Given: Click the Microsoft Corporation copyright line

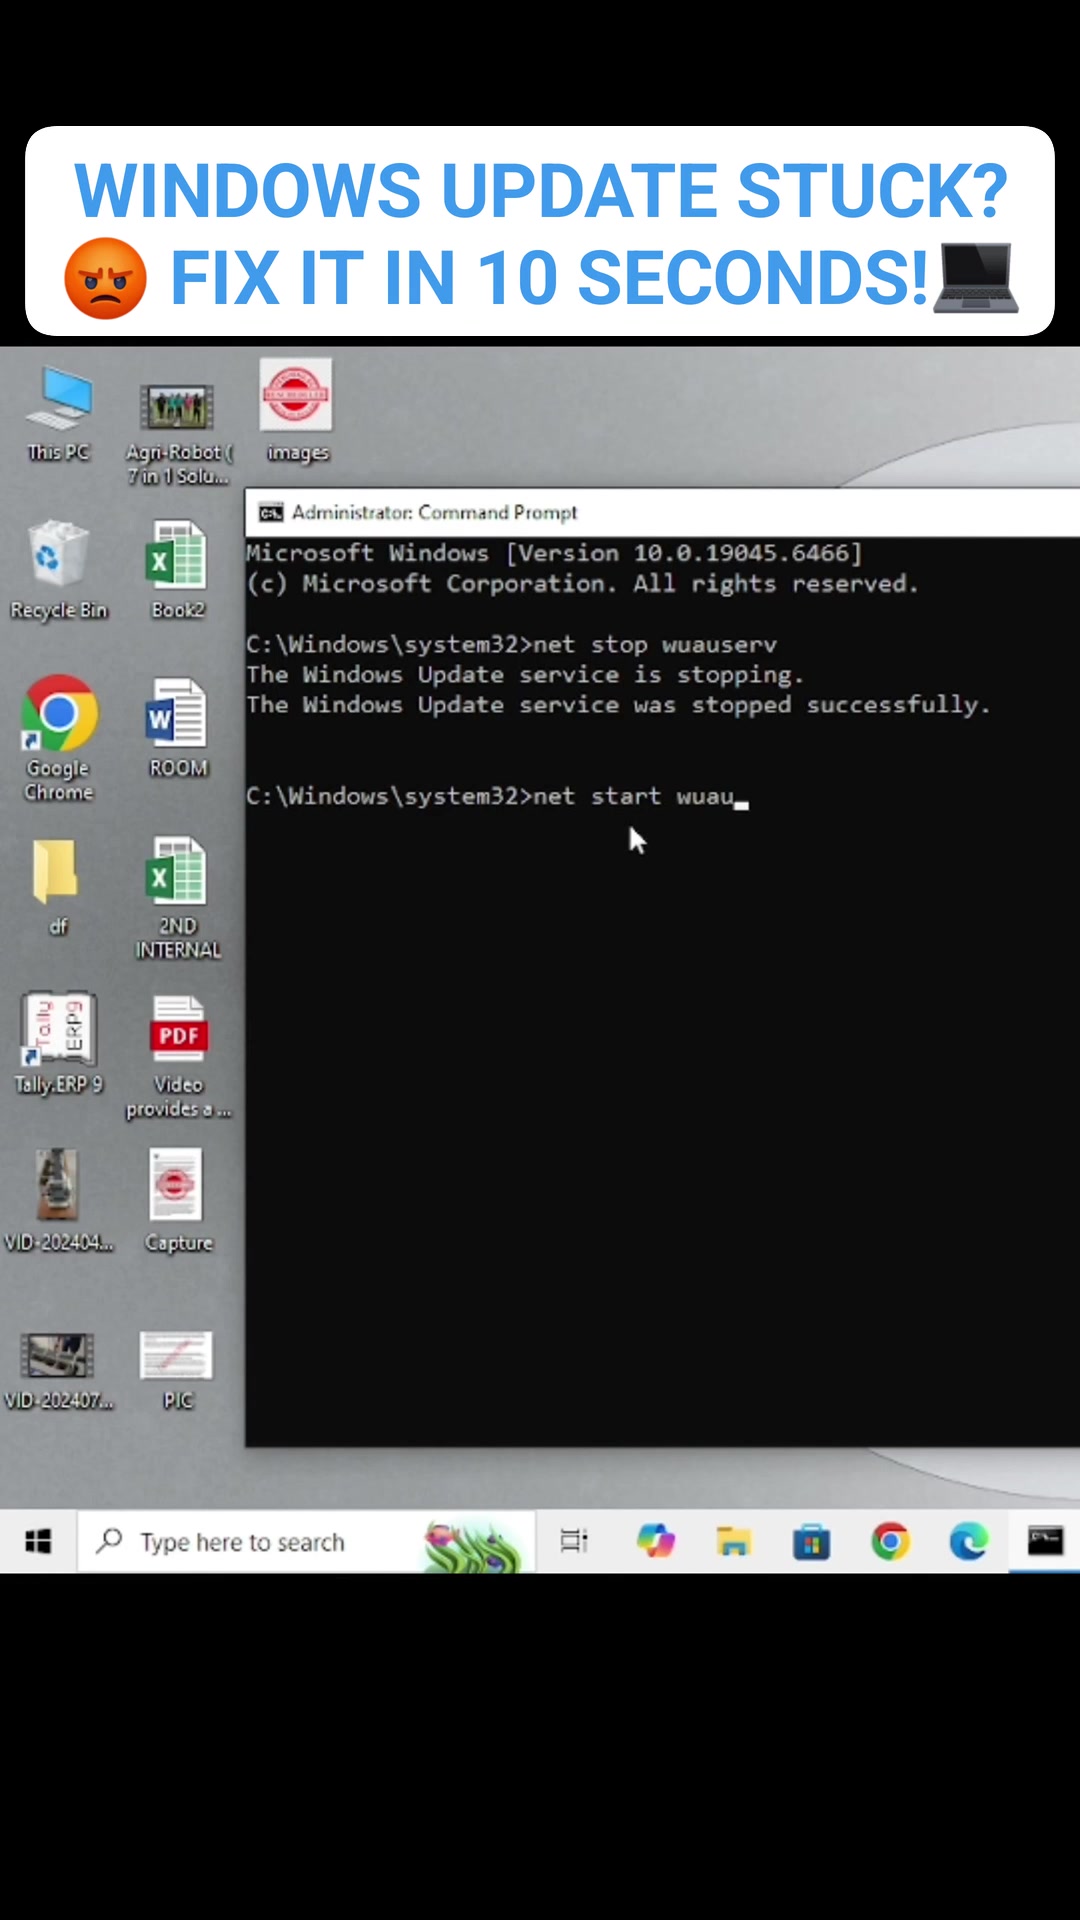Looking at the screenshot, I should [x=582, y=583].
